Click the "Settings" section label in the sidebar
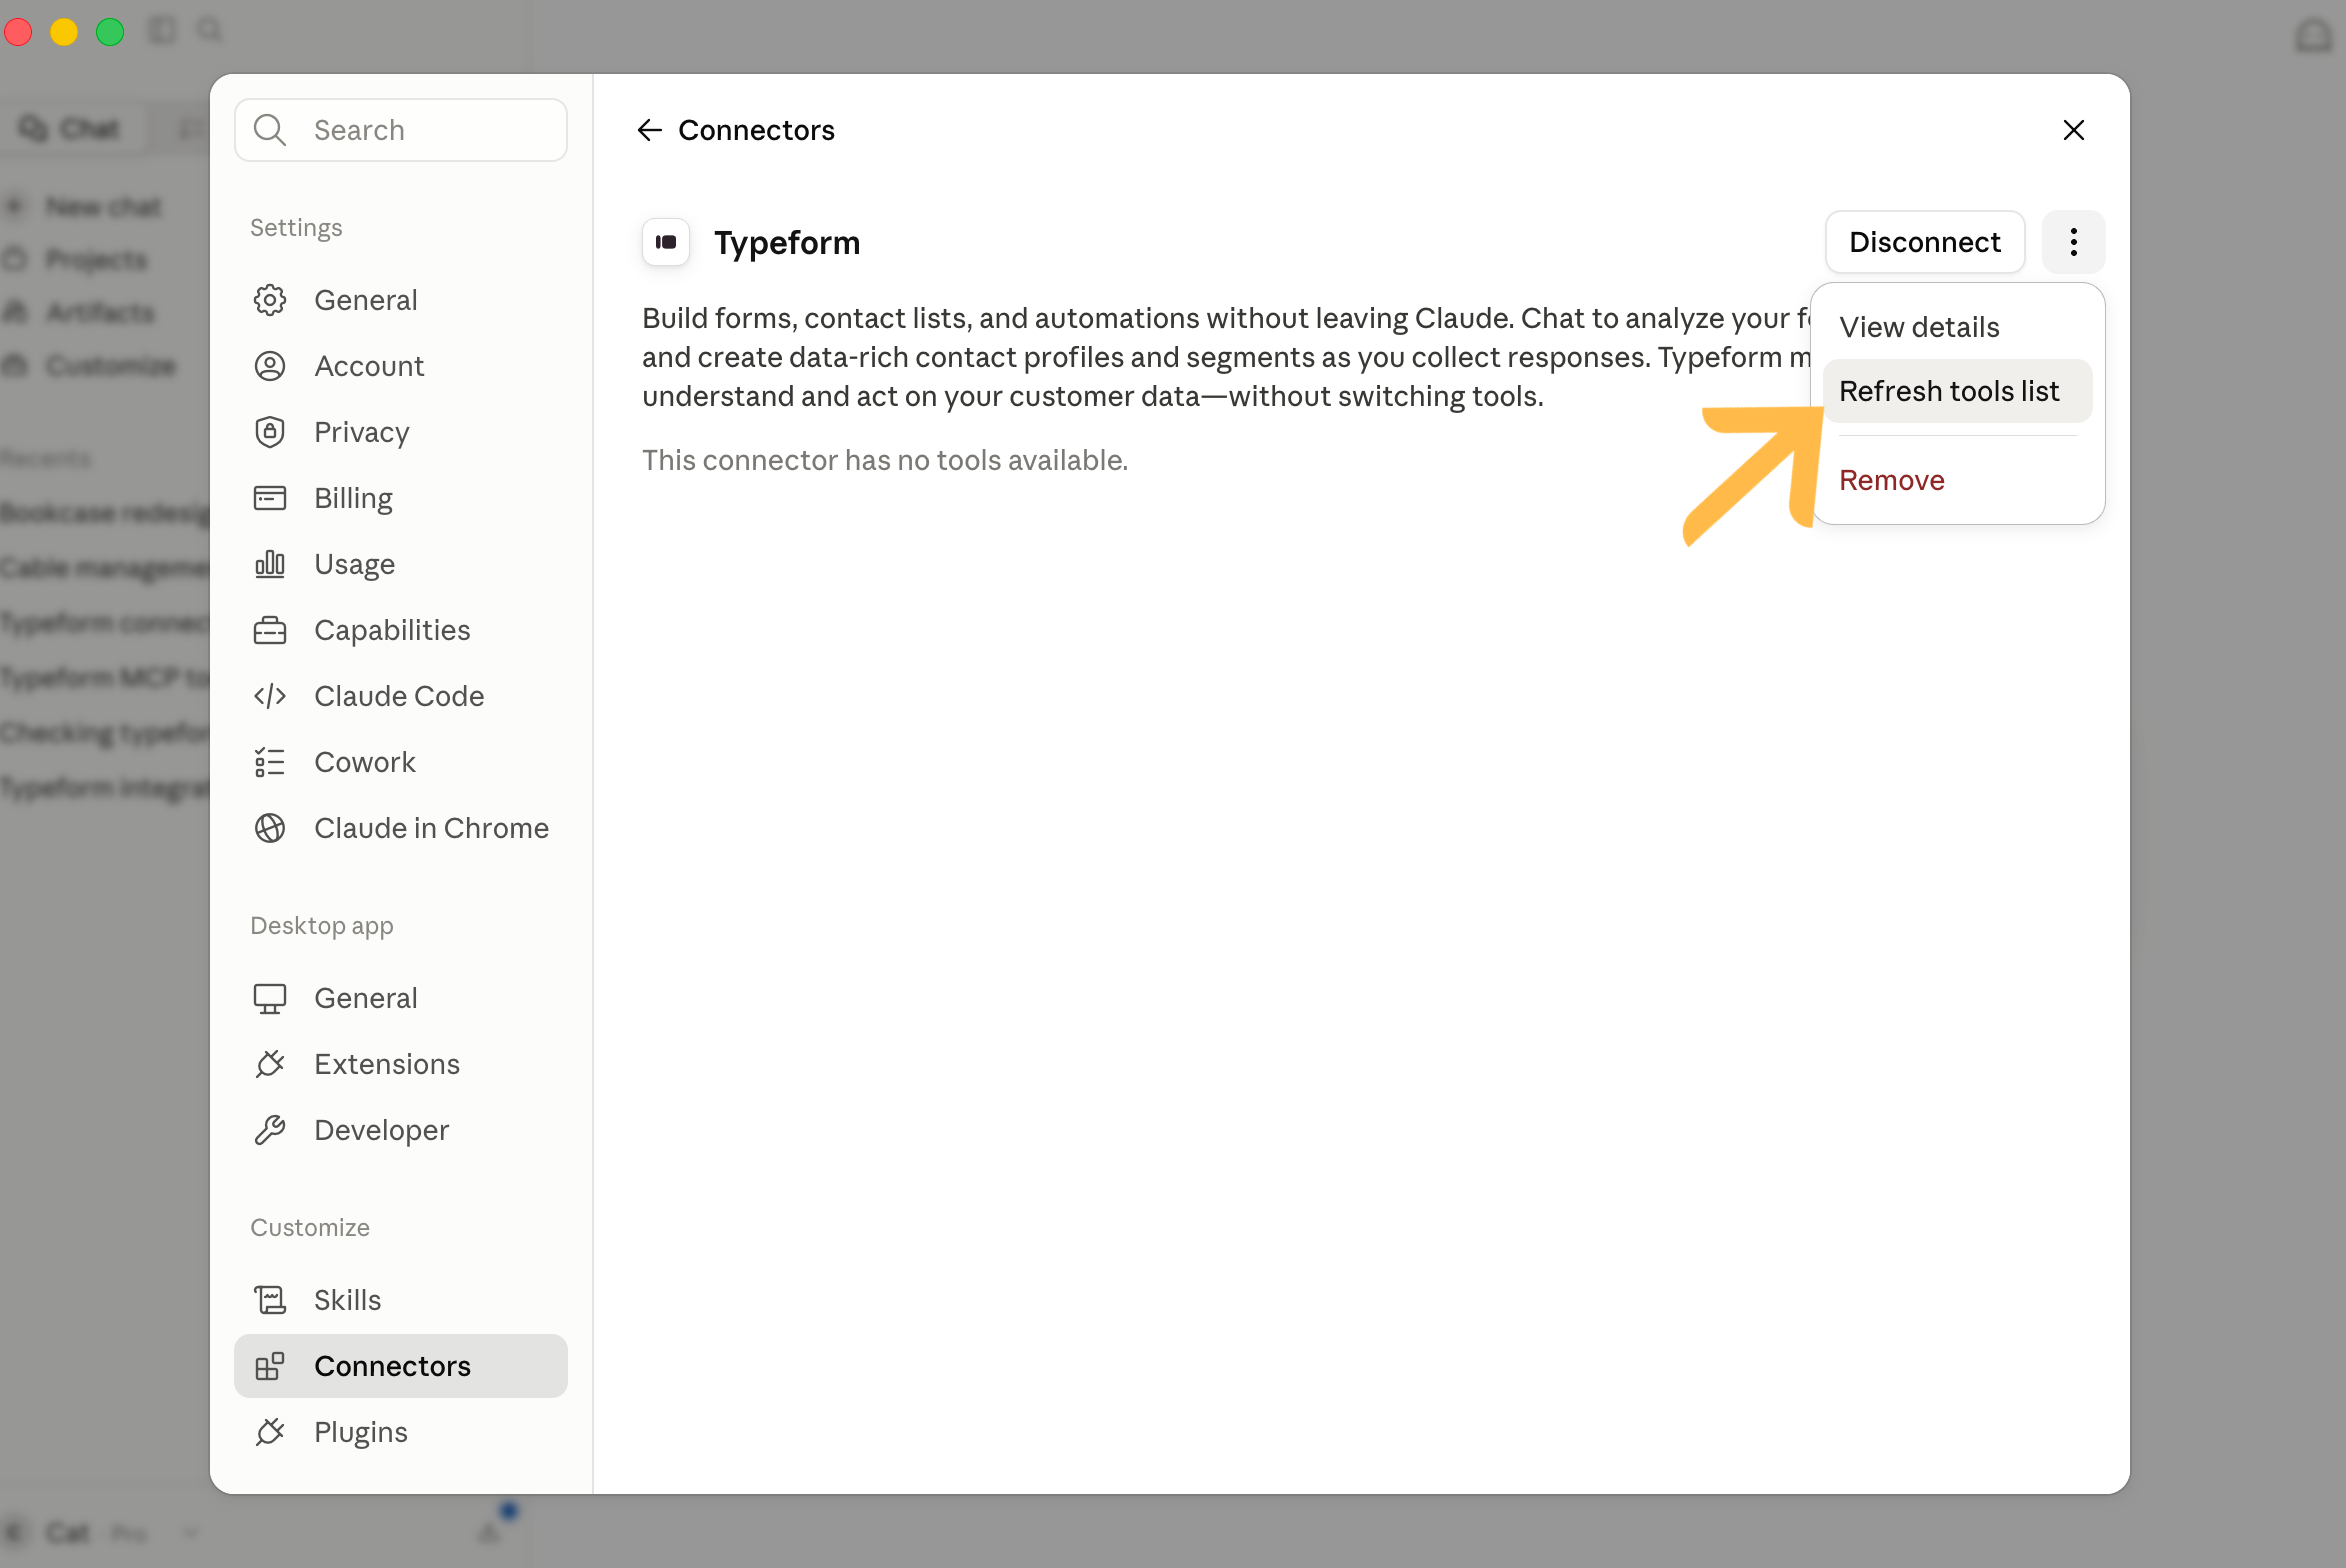 tap(296, 228)
